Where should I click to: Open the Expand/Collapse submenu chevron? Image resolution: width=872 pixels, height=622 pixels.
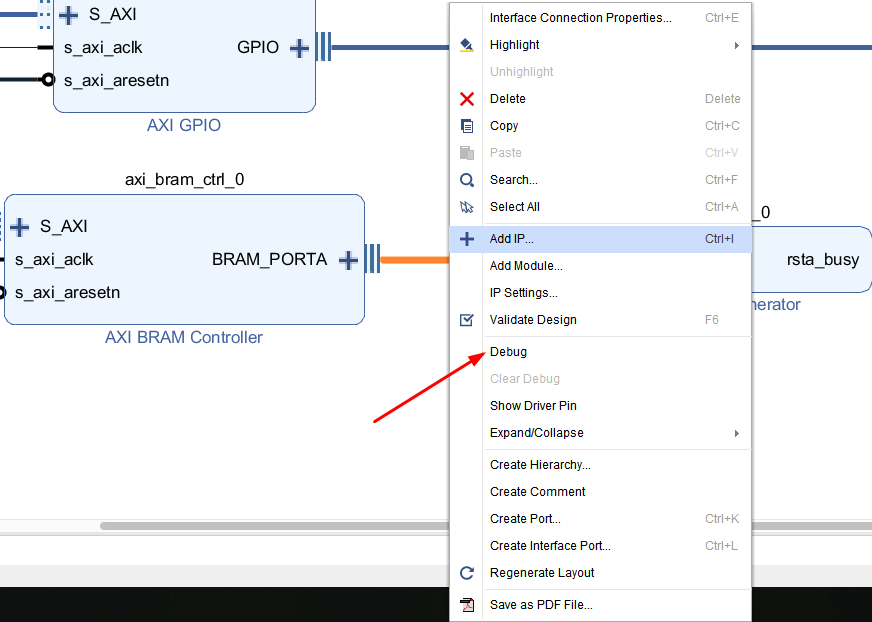[737, 433]
